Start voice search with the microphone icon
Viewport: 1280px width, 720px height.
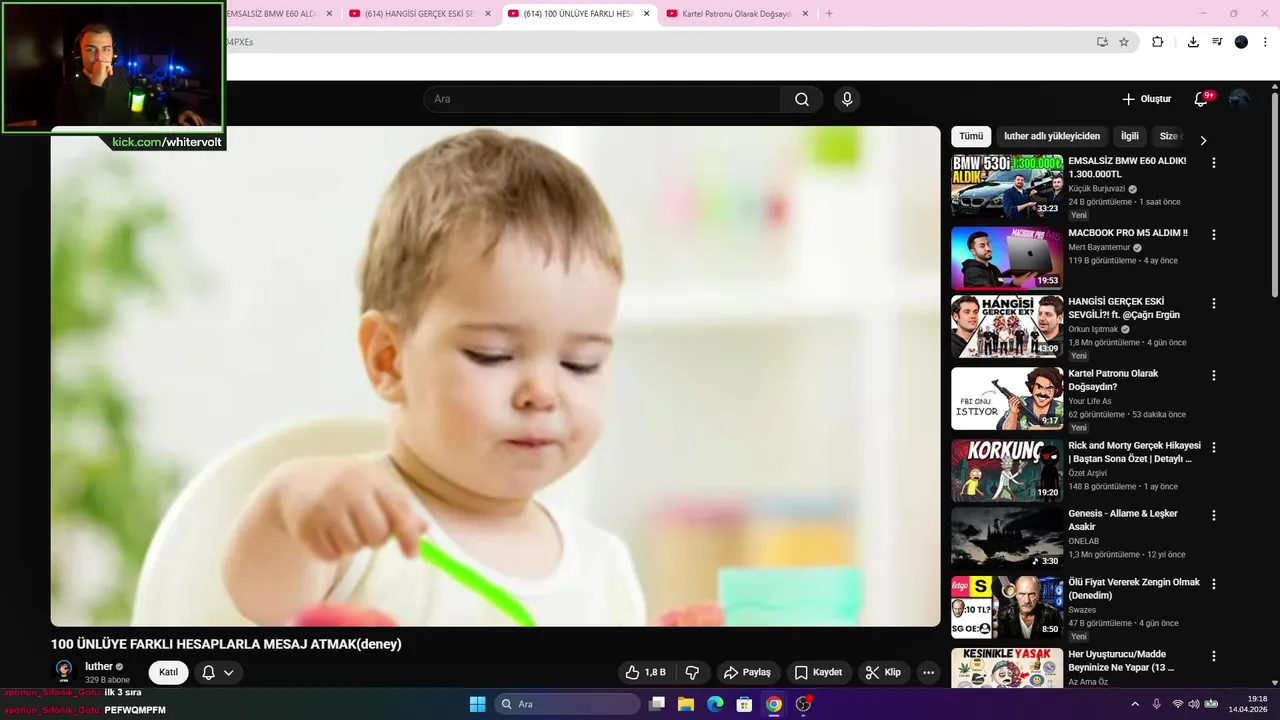click(847, 99)
